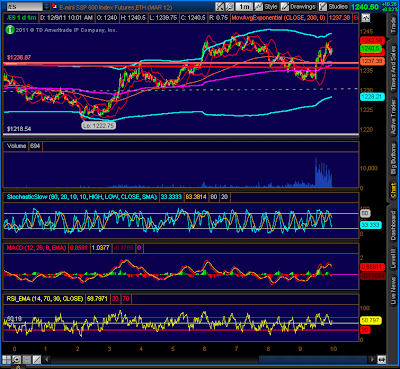This screenshot has height=369, width=400.
Task: Click the double-arrow expand icon at bottom right
Action: pos(381,360)
